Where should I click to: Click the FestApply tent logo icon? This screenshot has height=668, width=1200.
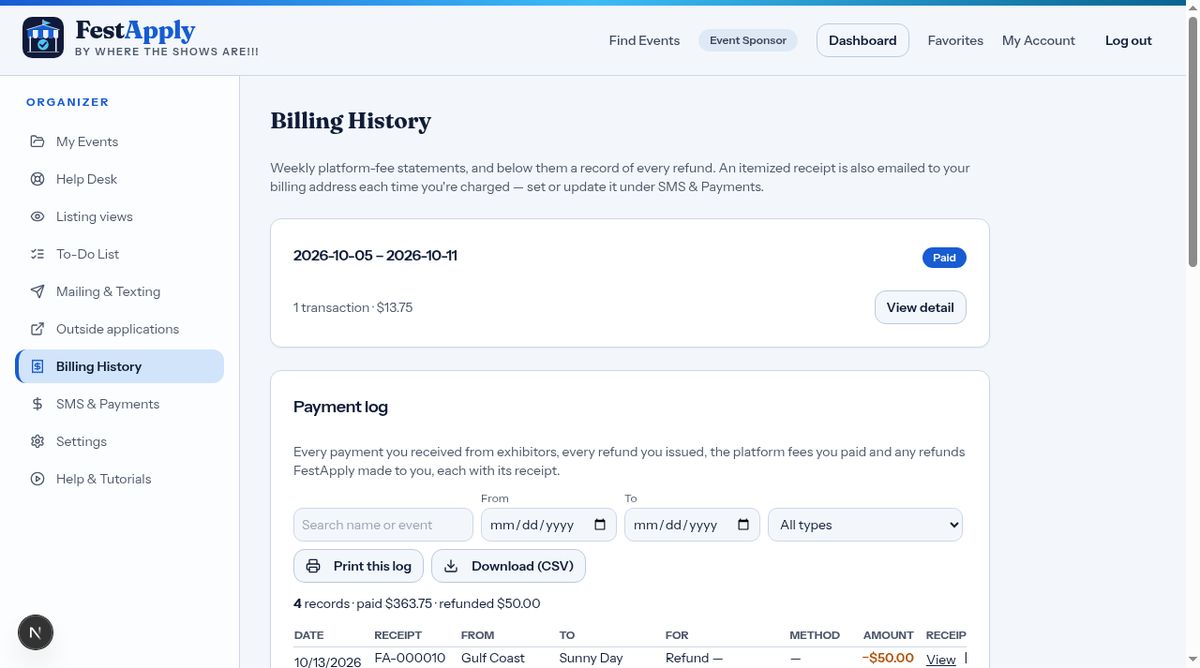click(43, 38)
